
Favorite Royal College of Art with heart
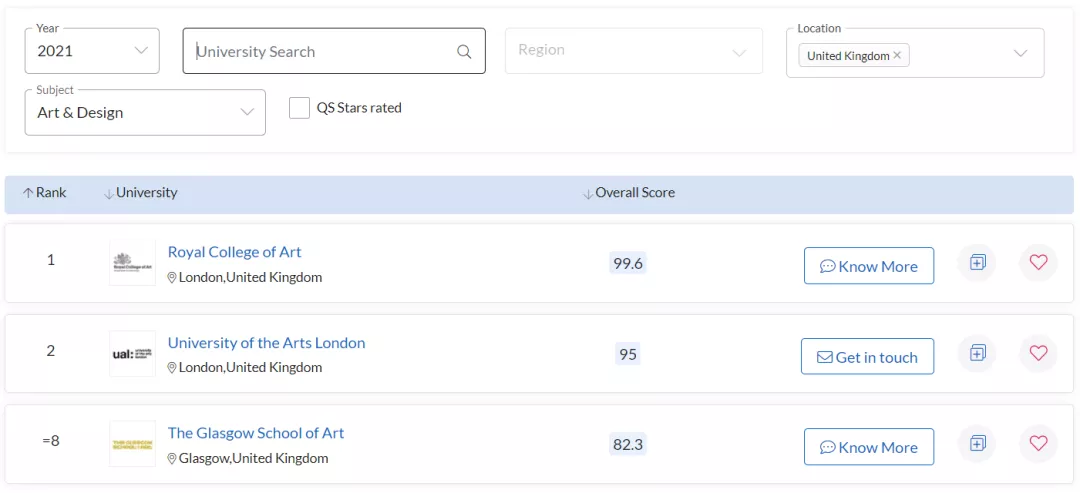click(x=1038, y=262)
